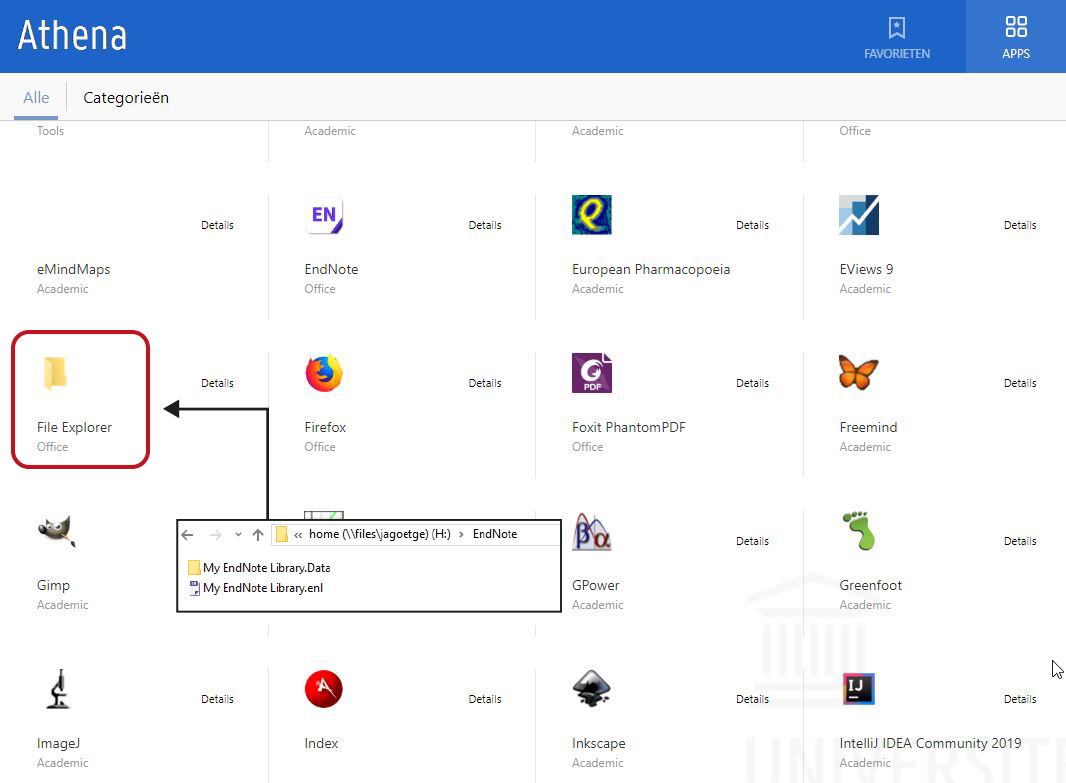The width and height of the screenshot is (1066, 783).
Task: Launch ImageJ microscope icon
Action: point(56,690)
